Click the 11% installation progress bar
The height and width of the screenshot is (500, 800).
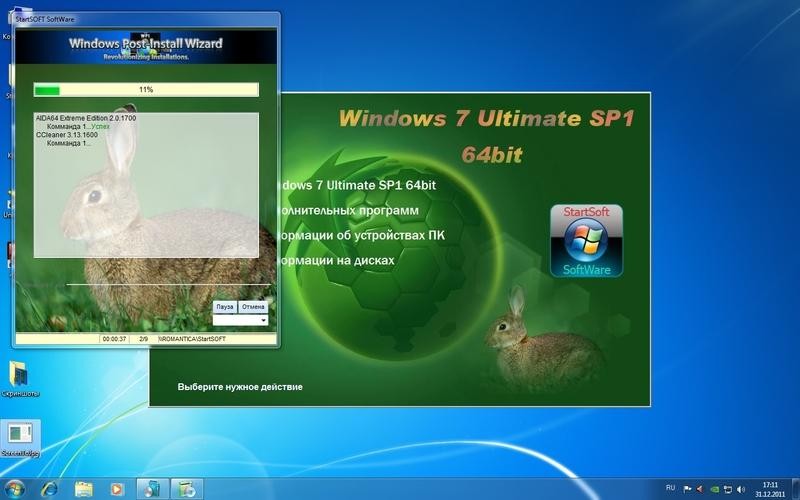coord(146,90)
